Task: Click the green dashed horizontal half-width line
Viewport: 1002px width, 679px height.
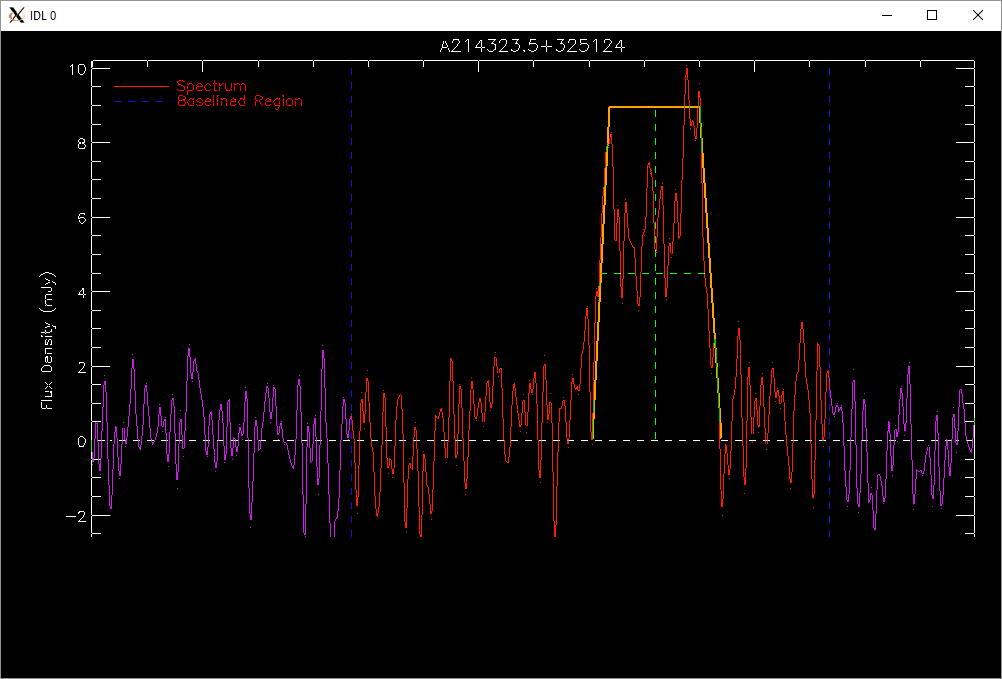Action: pyautogui.click(x=654, y=273)
